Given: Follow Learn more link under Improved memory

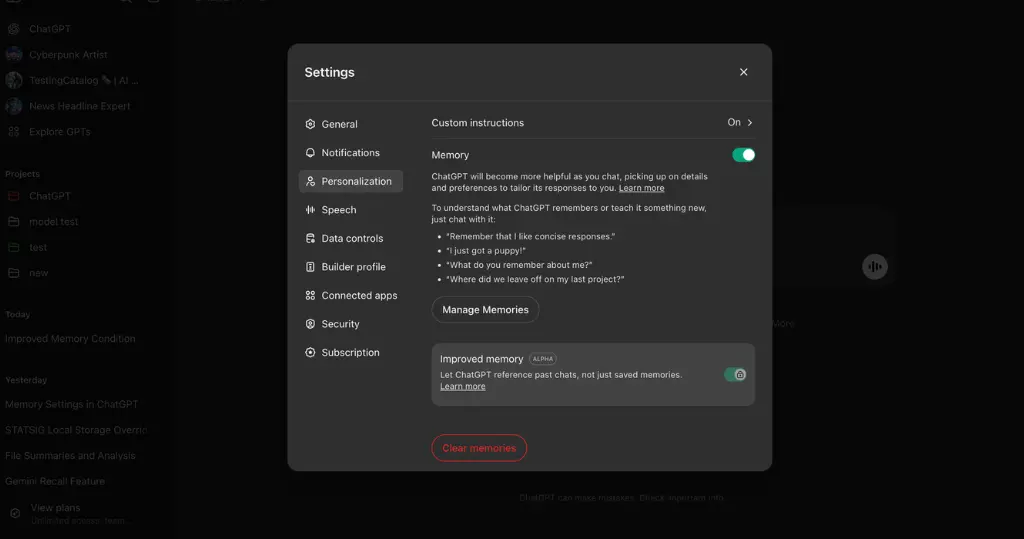Looking at the screenshot, I should 462,387.
